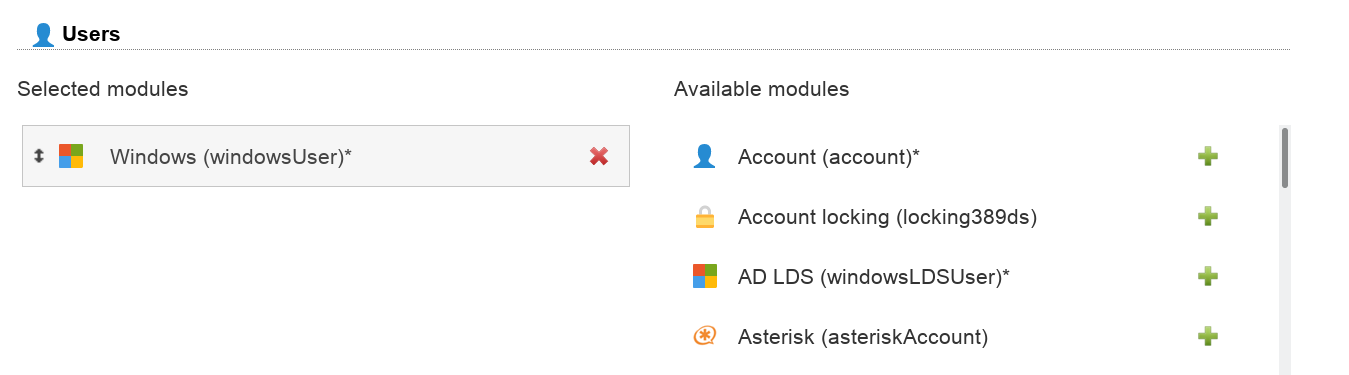Click the blue person icon beside Account

tap(705, 156)
